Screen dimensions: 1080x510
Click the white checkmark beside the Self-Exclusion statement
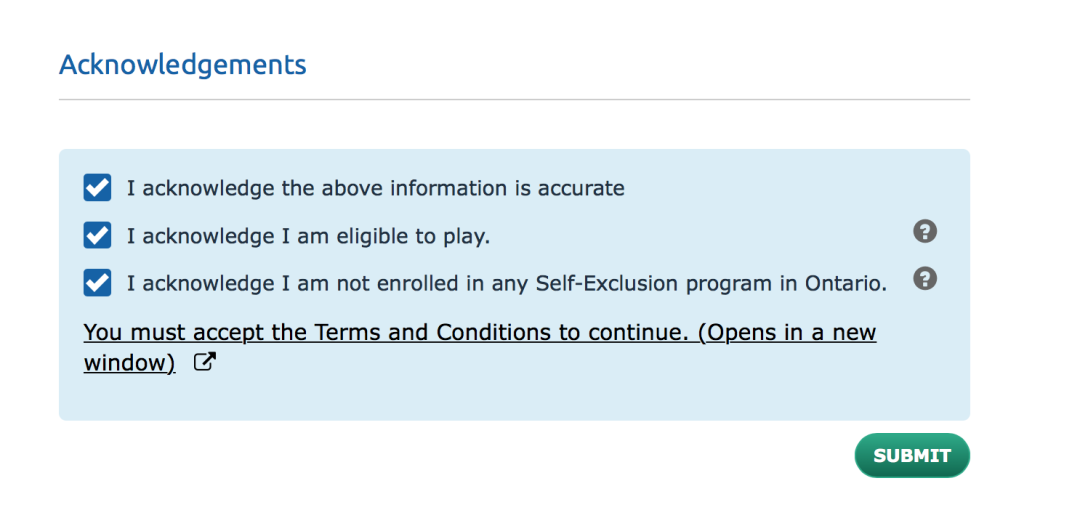point(97,283)
